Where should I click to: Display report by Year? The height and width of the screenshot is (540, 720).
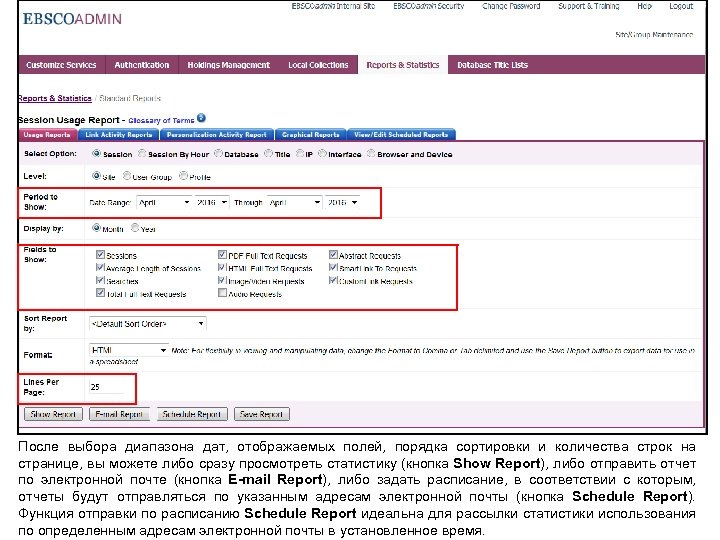pos(135,228)
